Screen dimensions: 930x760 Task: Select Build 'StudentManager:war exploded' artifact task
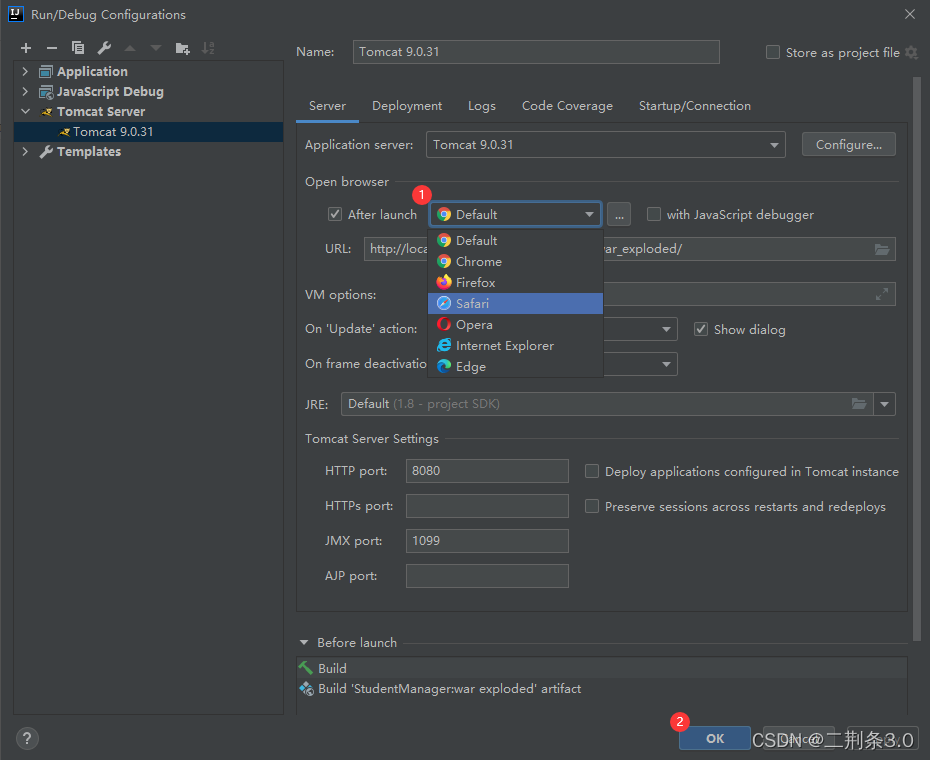coord(601,689)
